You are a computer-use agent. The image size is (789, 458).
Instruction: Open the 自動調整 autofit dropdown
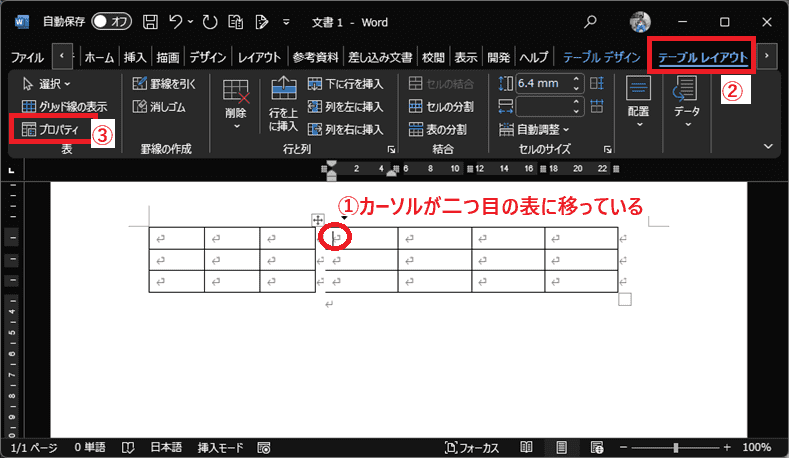pos(541,129)
